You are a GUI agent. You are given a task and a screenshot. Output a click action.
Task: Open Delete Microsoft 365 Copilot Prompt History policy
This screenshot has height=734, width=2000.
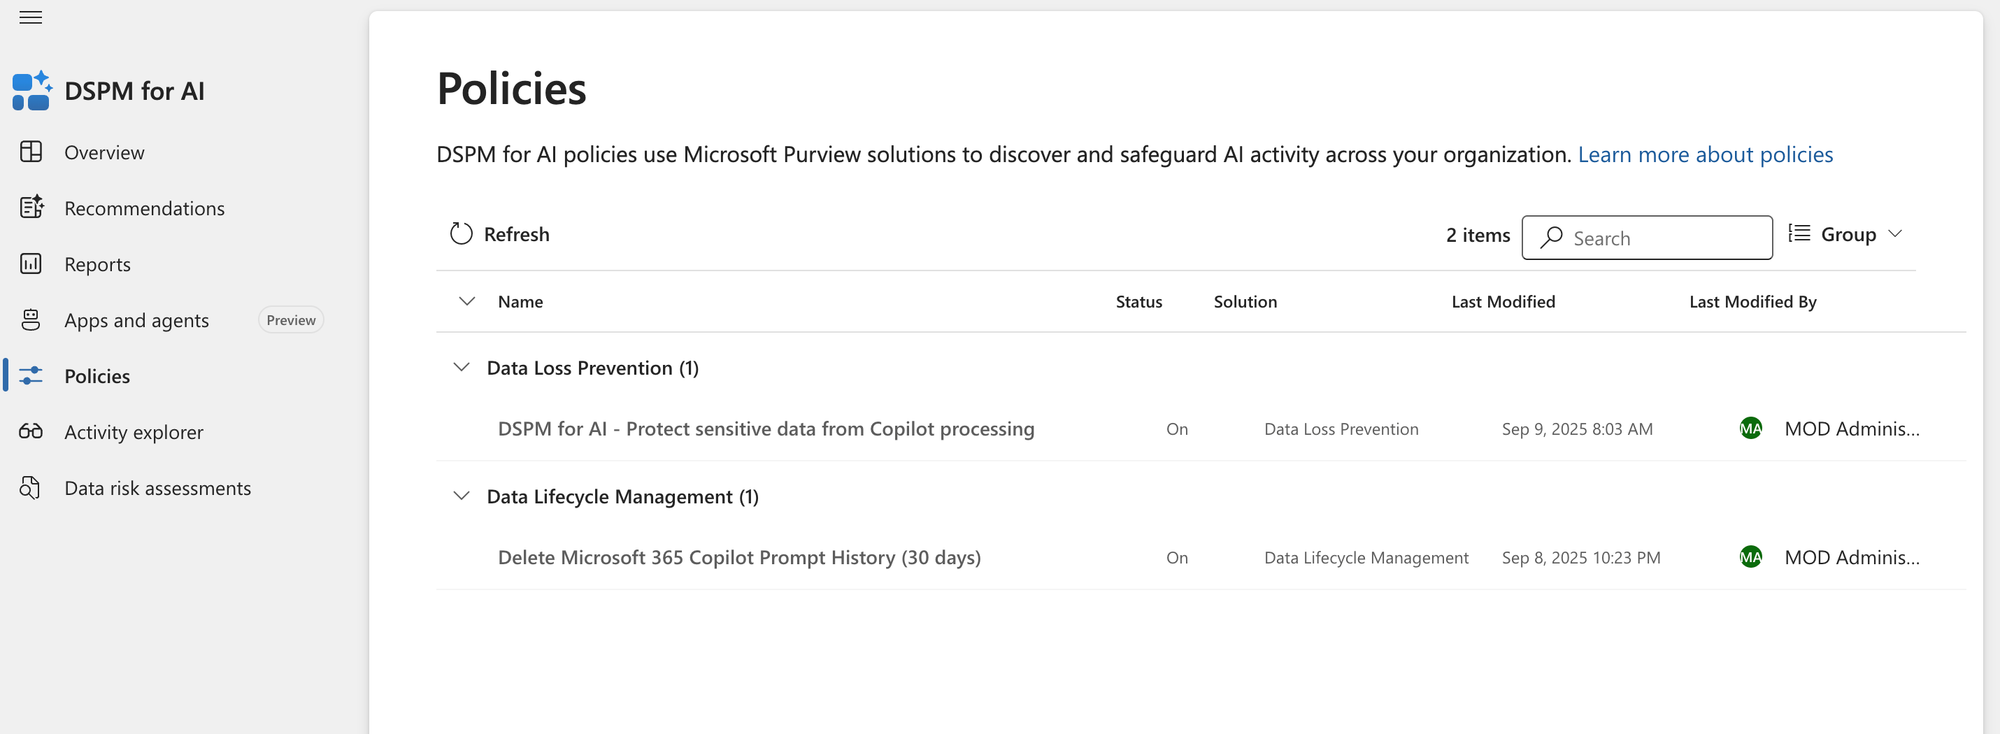click(739, 558)
